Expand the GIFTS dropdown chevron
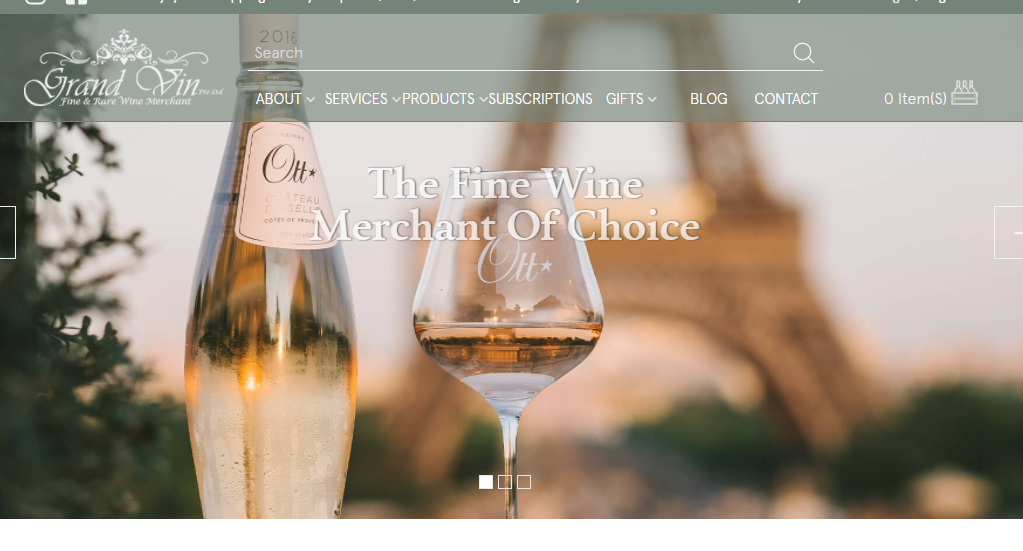 click(x=652, y=100)
